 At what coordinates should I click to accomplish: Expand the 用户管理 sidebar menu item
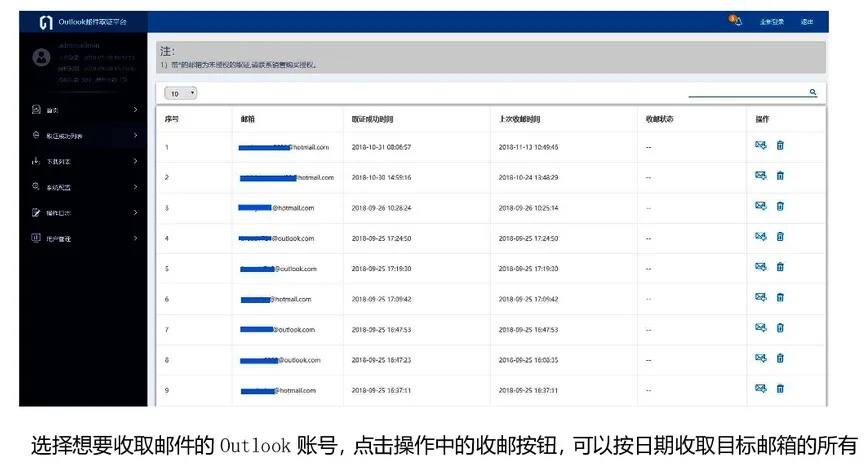84,238
